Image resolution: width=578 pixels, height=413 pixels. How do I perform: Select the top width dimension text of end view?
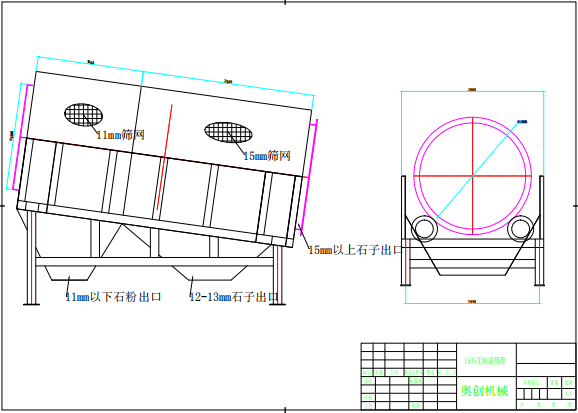(472, 89)
